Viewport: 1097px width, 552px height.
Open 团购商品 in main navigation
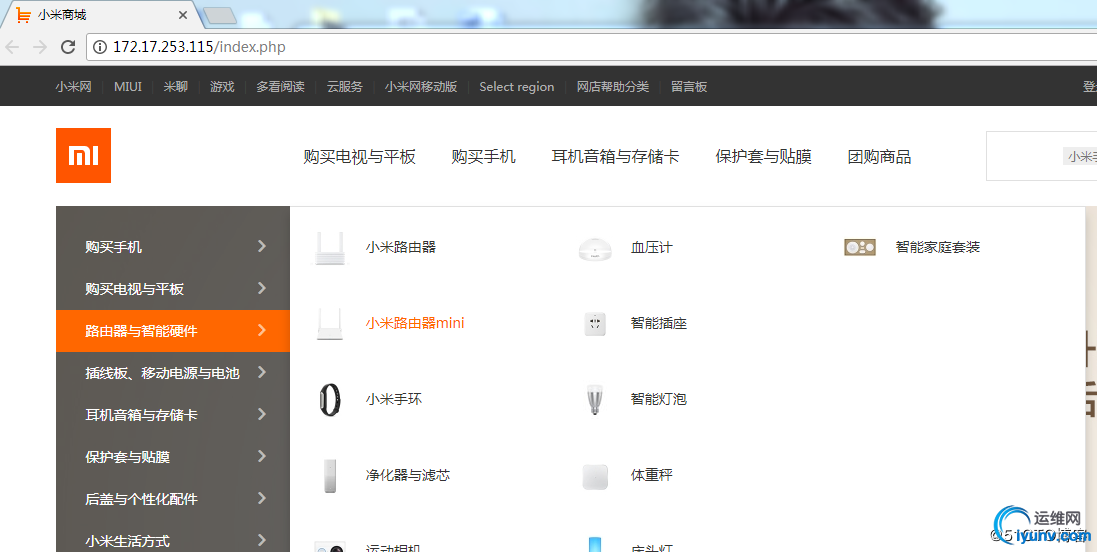click(879, 157)
